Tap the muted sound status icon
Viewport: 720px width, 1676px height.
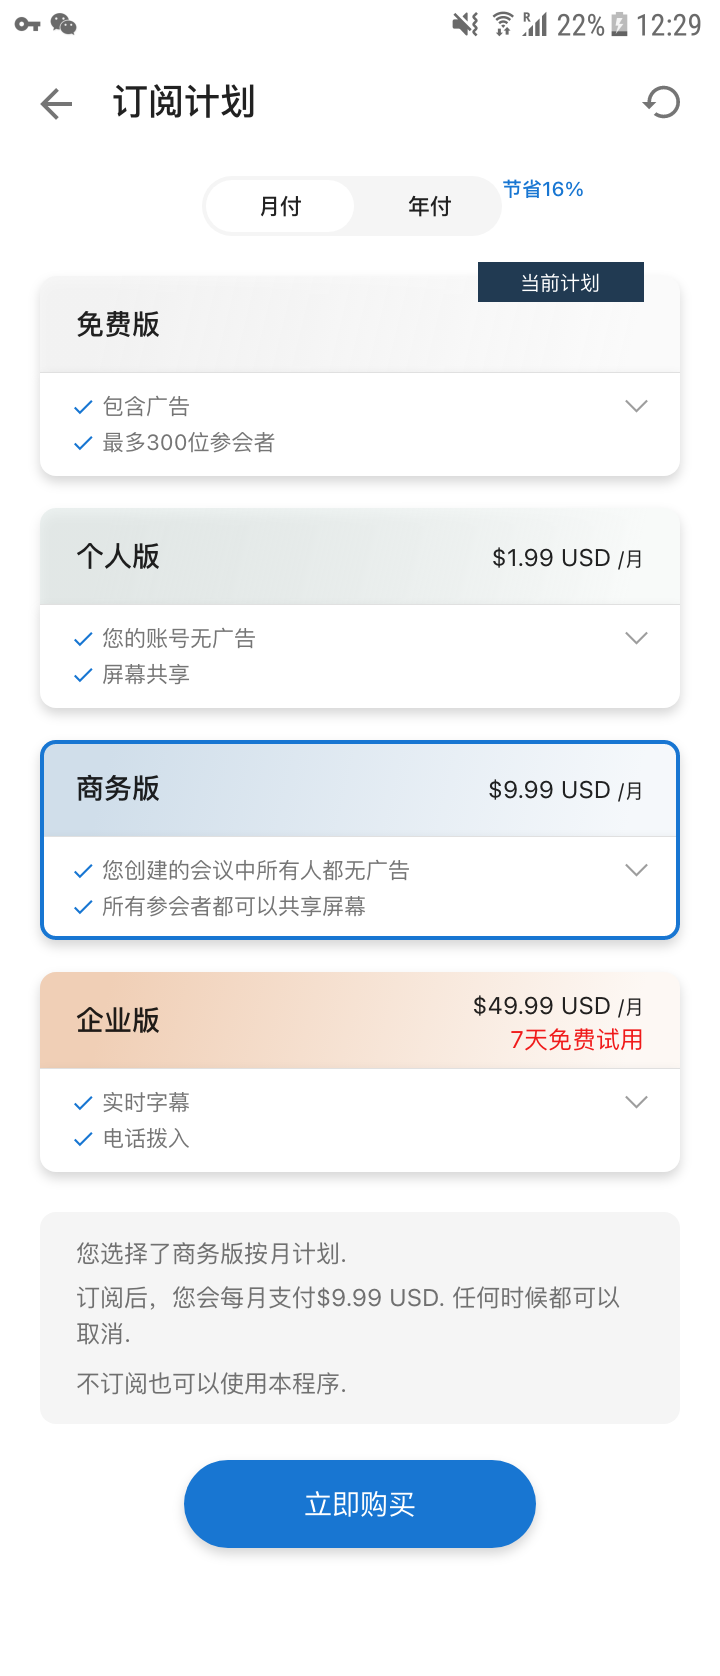pyautogui.click(x=465, y=24)
